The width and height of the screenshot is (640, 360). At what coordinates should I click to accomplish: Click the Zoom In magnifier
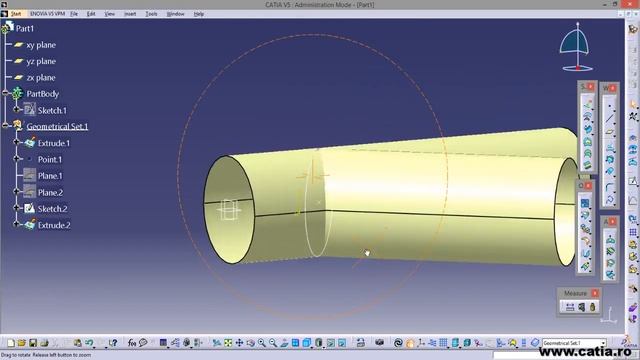point(262,343)
